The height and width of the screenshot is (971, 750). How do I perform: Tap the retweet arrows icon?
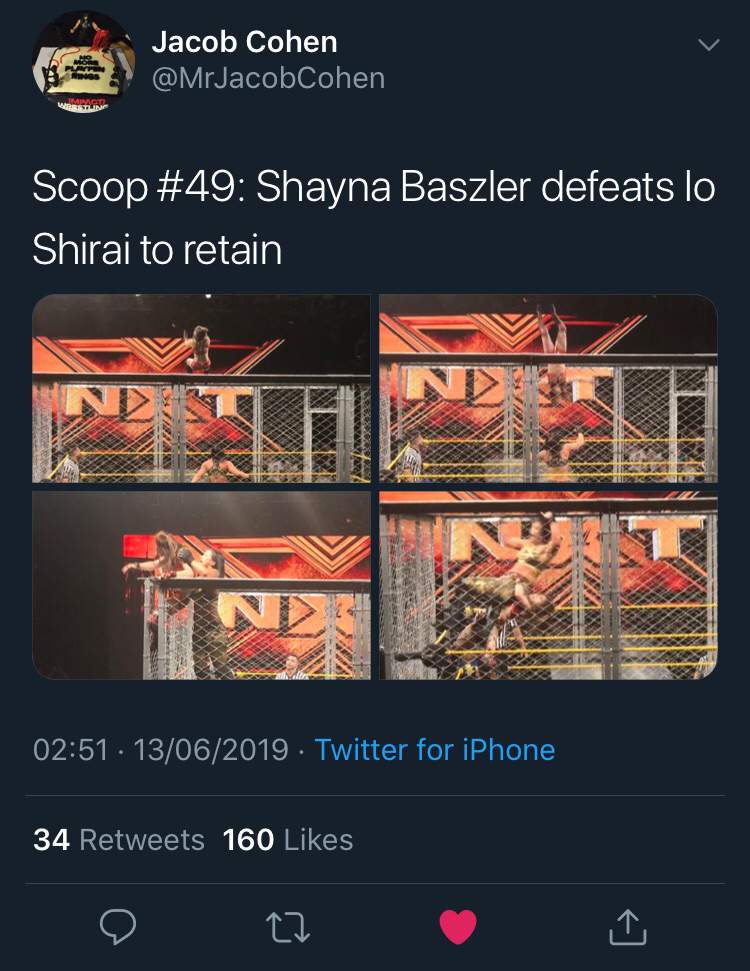point(288,928)
